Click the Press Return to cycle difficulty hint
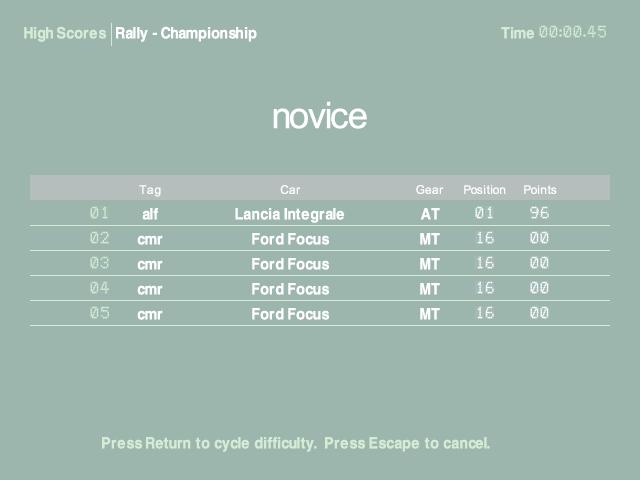The image size is (640, 480). click(208, 443)
